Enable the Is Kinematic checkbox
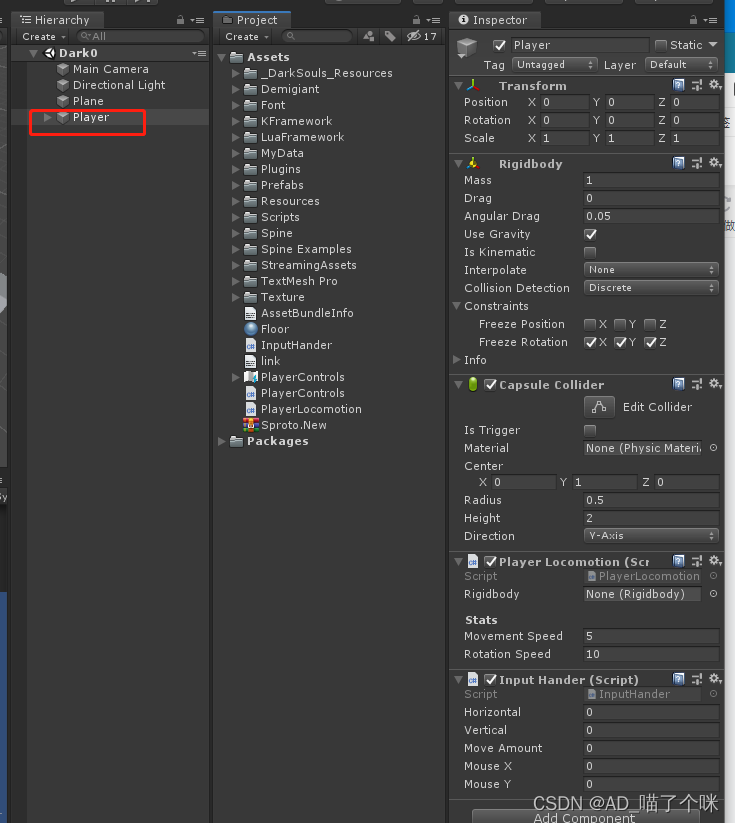This screenshot has width=735, height=823. [x=590, y=252]
